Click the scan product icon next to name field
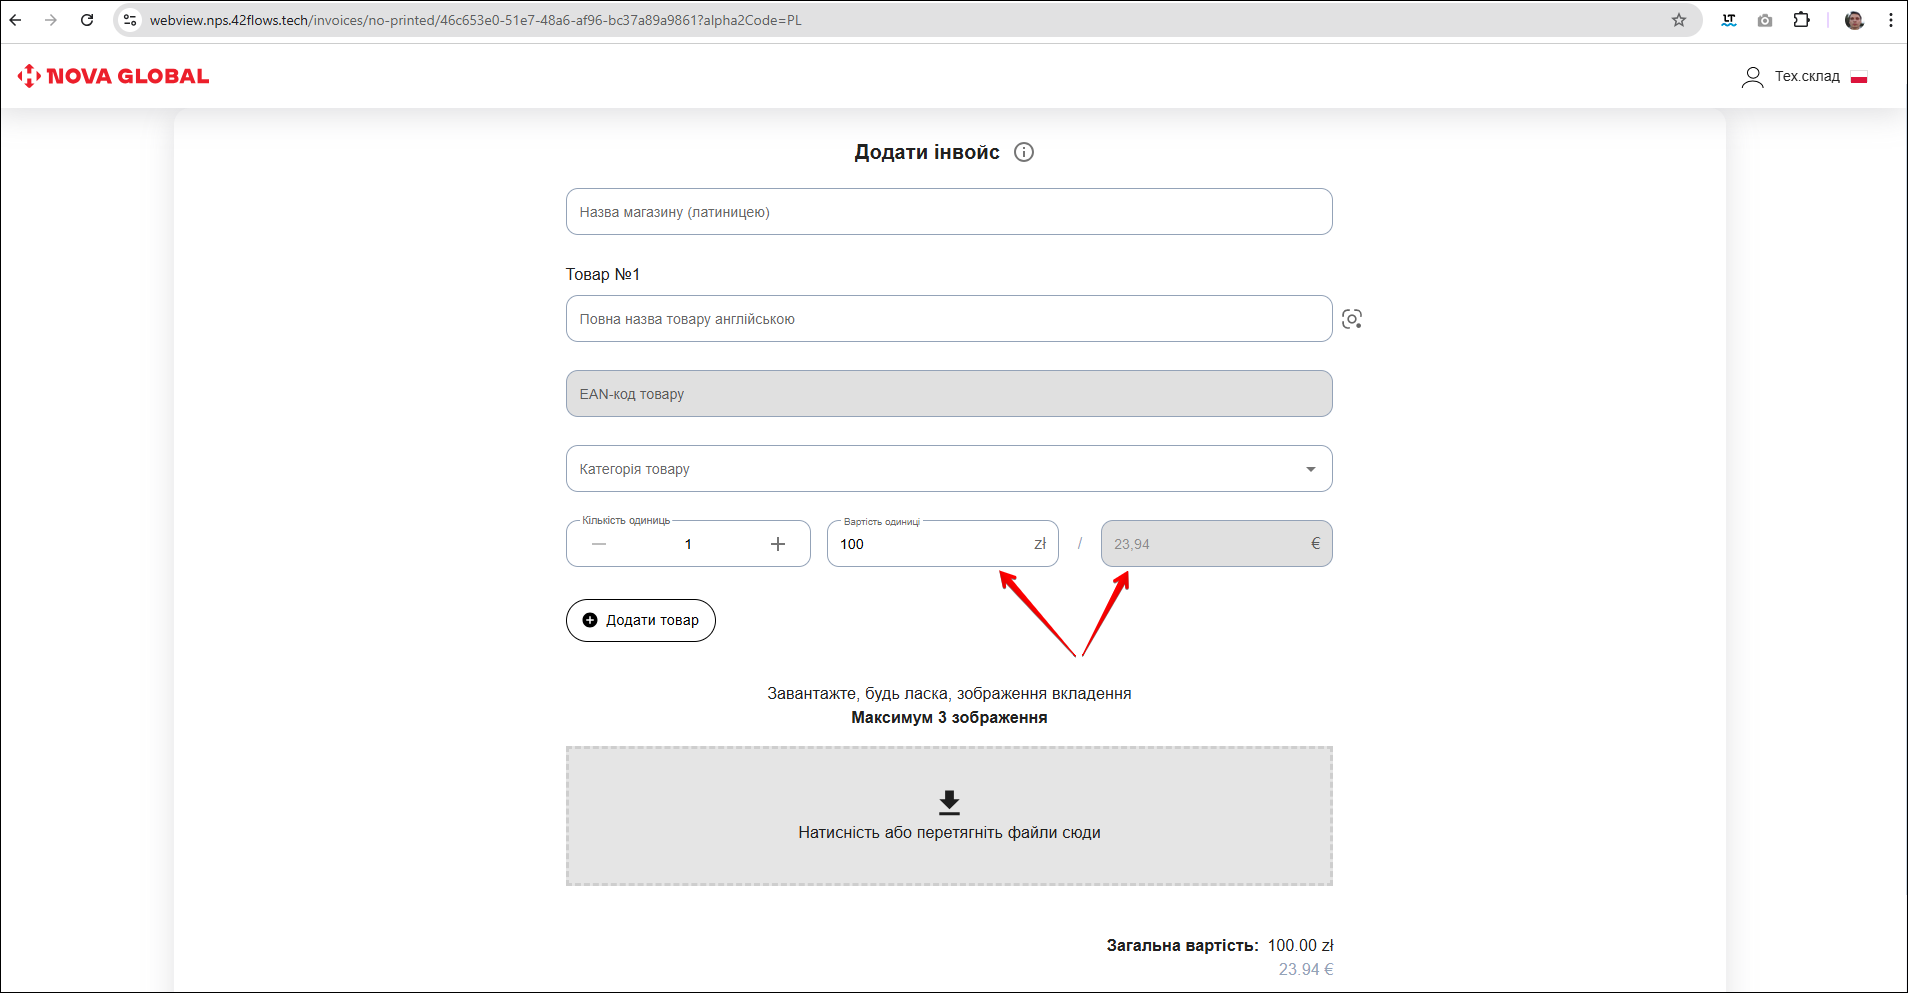The height and width of the screenshot is (993, 1908). click(1351, 319)
